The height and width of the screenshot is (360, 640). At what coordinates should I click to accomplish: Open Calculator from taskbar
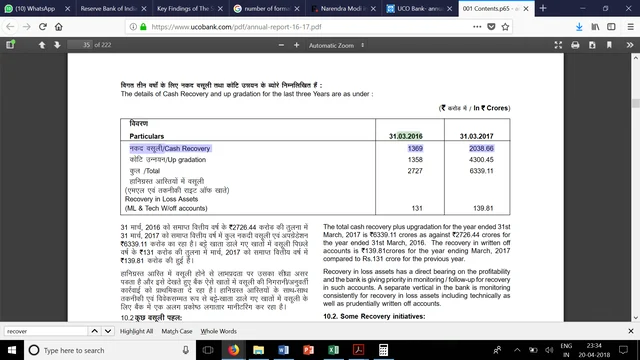click(x=383, y=350)
